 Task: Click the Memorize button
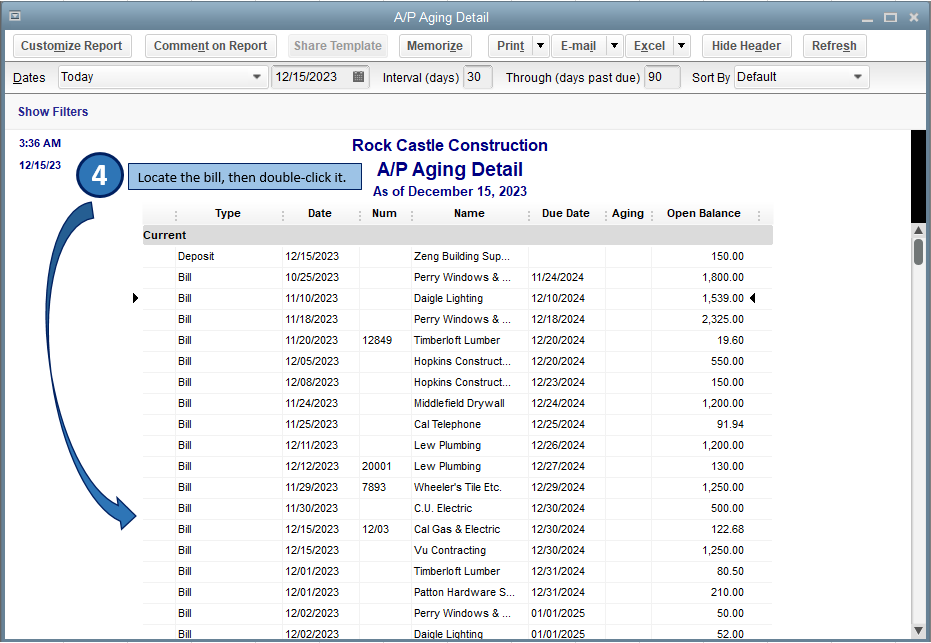[436, 46]
